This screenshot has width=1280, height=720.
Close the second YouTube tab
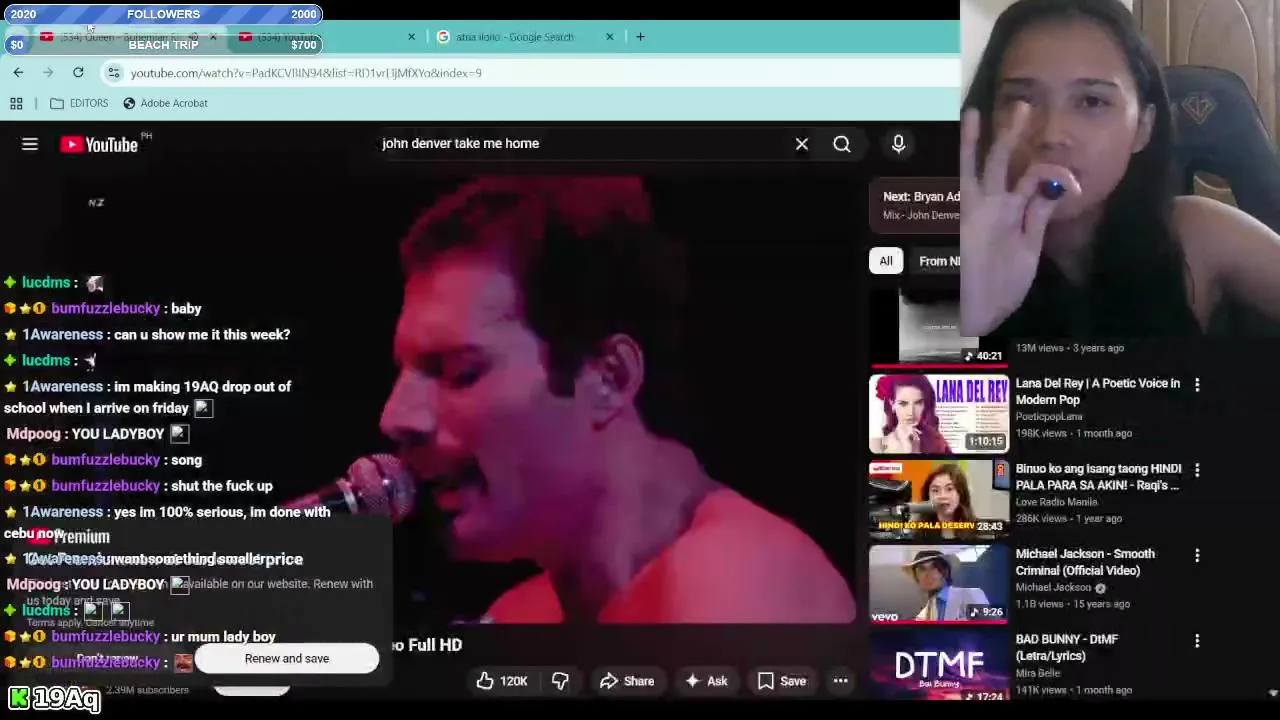[411, 37]
